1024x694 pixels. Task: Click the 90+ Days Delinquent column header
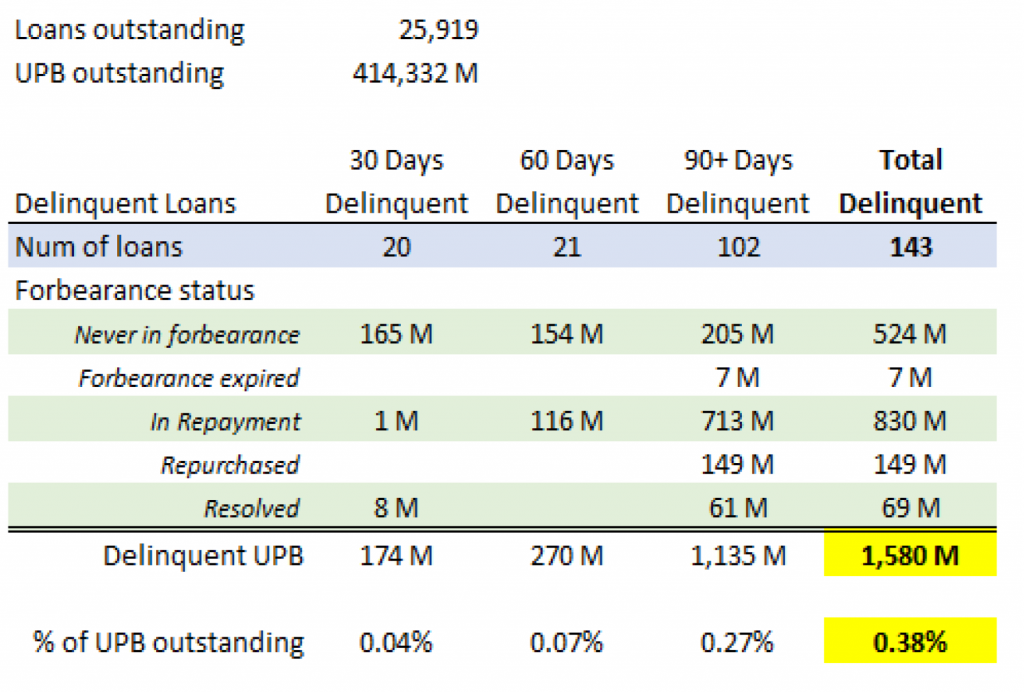pyautogui.click(x=738, y=182)
